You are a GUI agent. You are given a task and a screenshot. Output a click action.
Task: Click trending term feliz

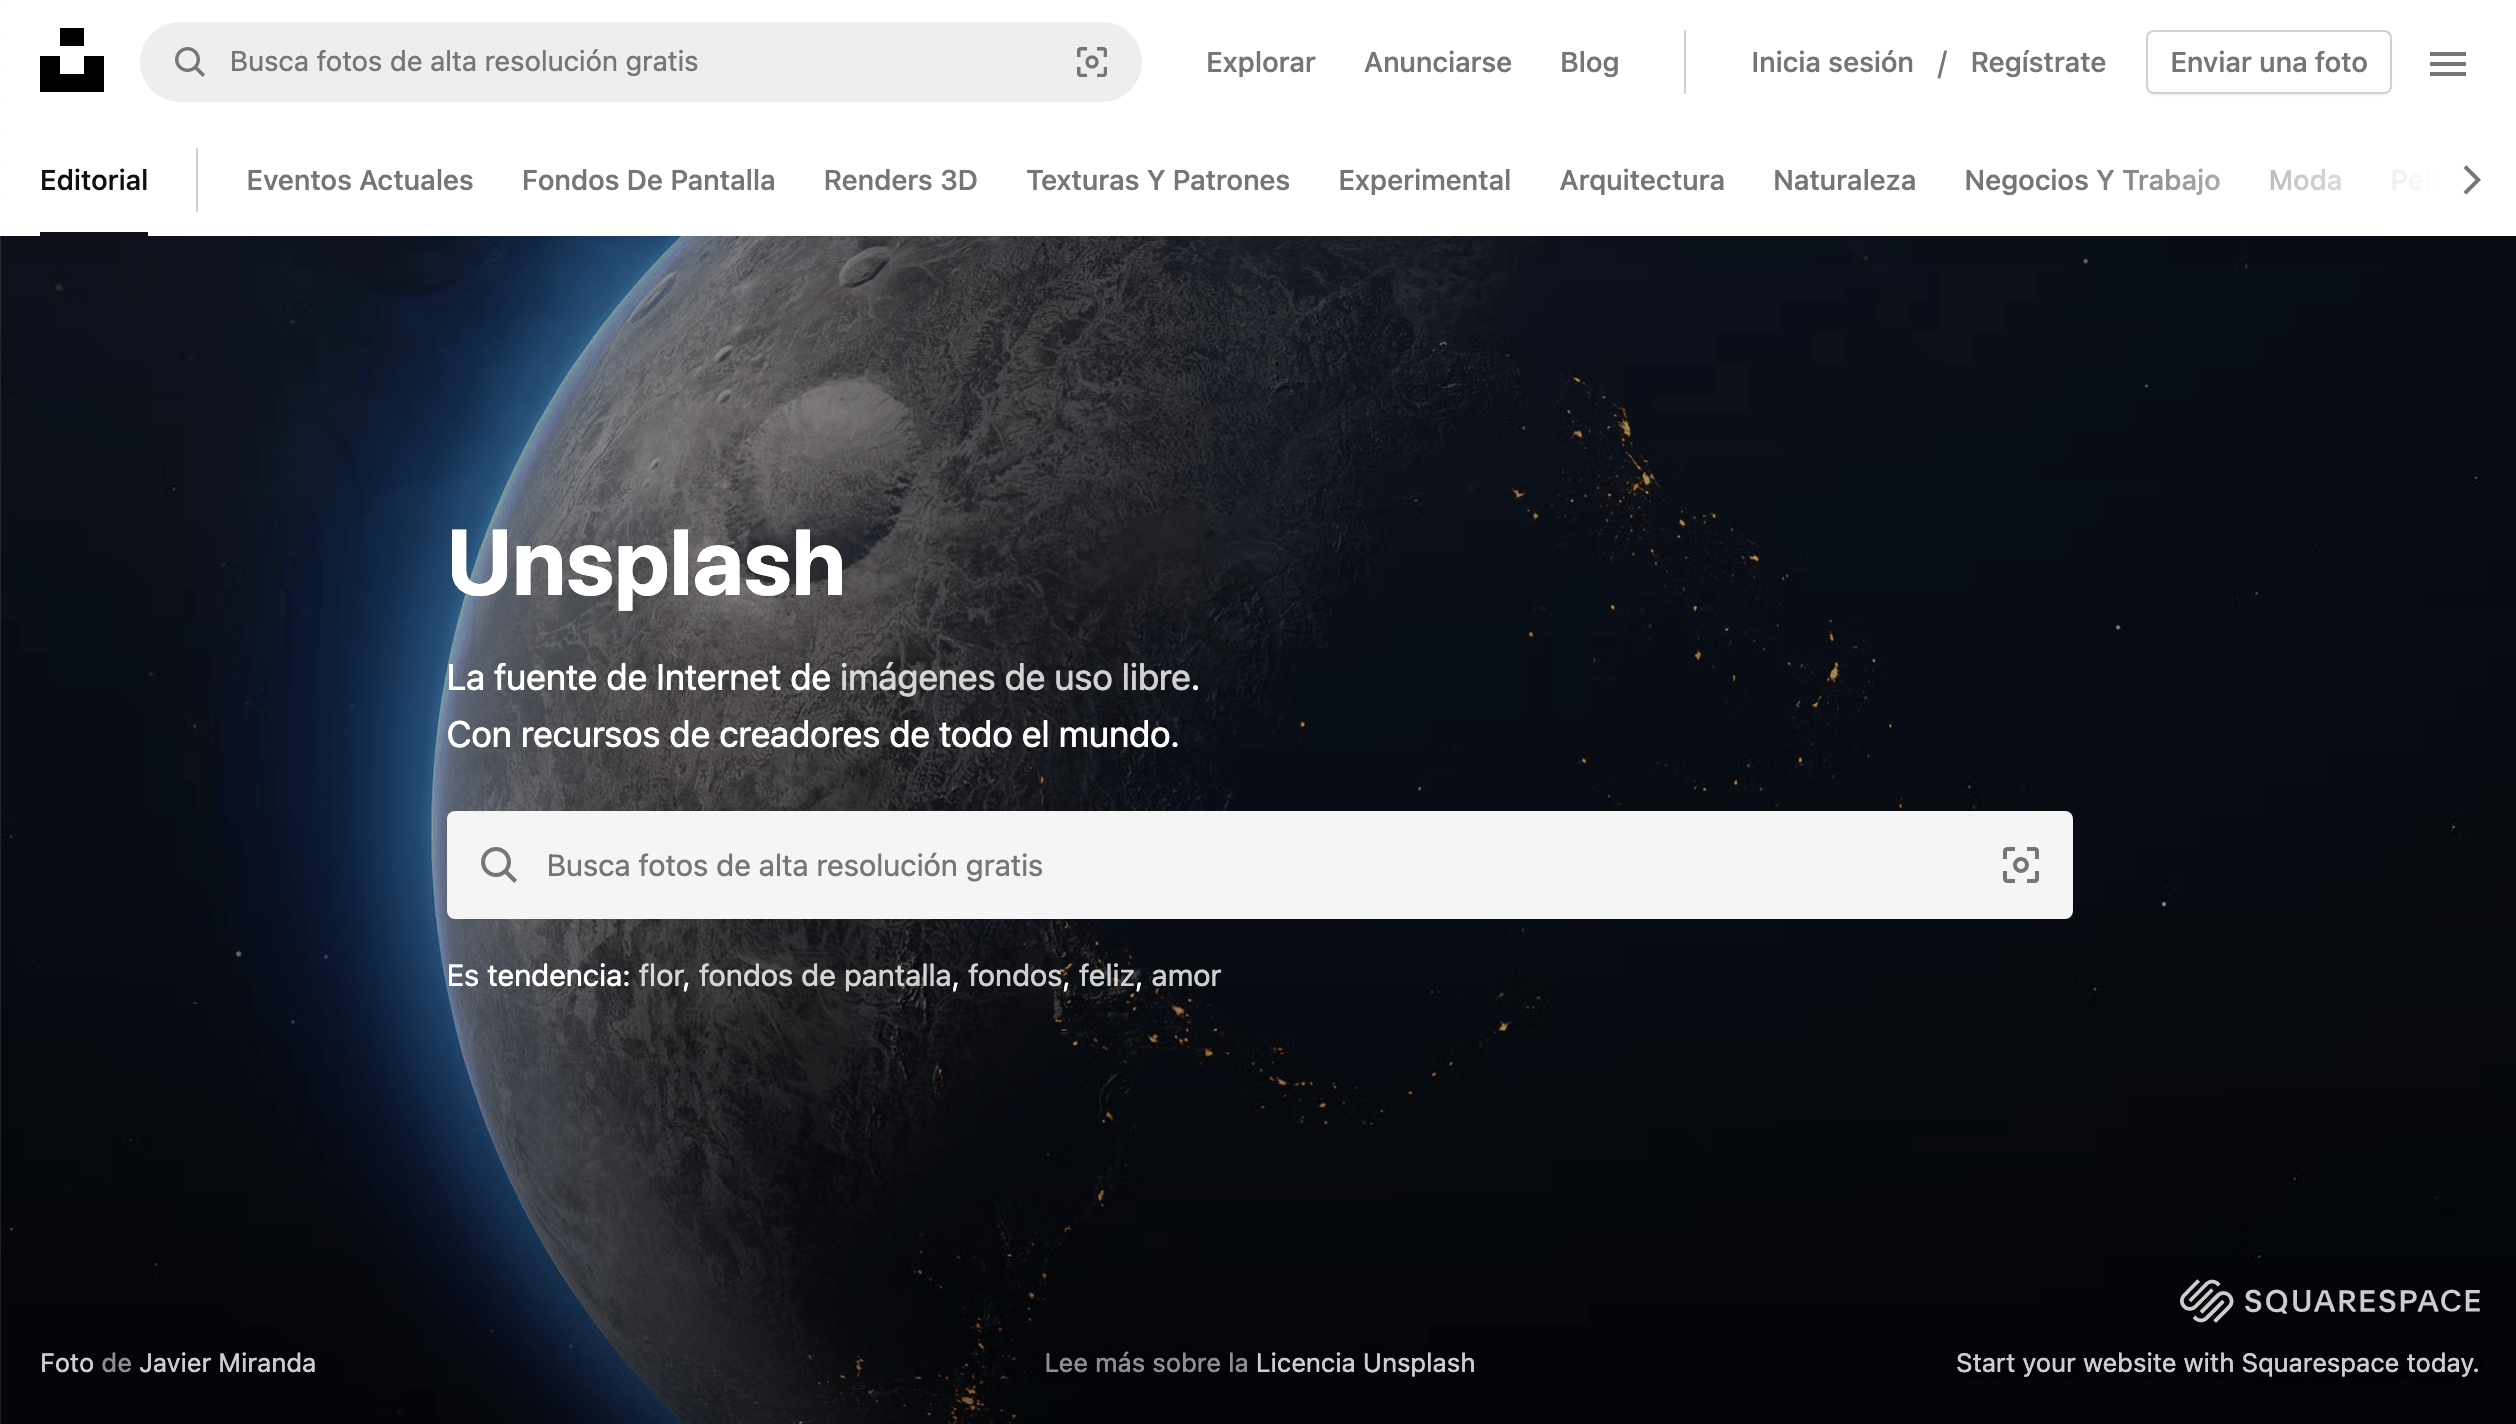[1106, 975]
